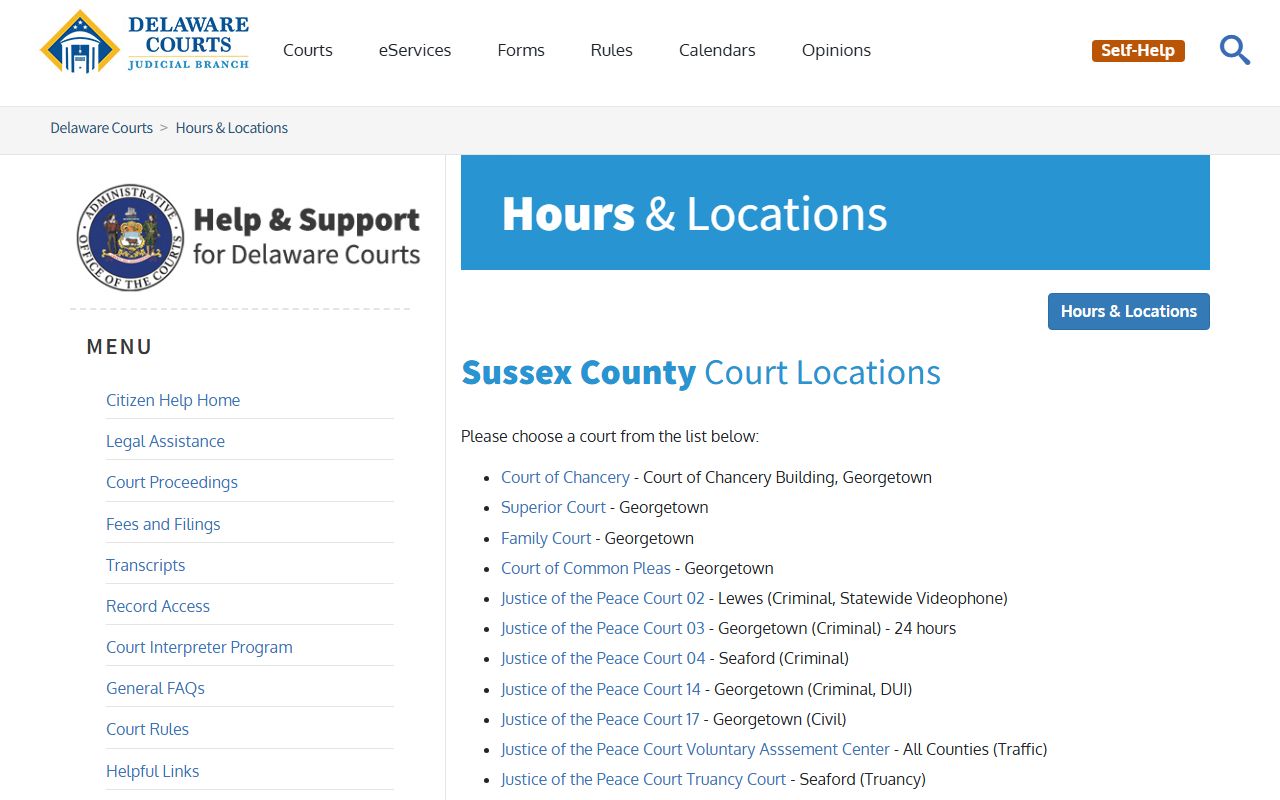
Task: Open the Opinions menu
Action: pyautogui.click(x=836, y=50)
